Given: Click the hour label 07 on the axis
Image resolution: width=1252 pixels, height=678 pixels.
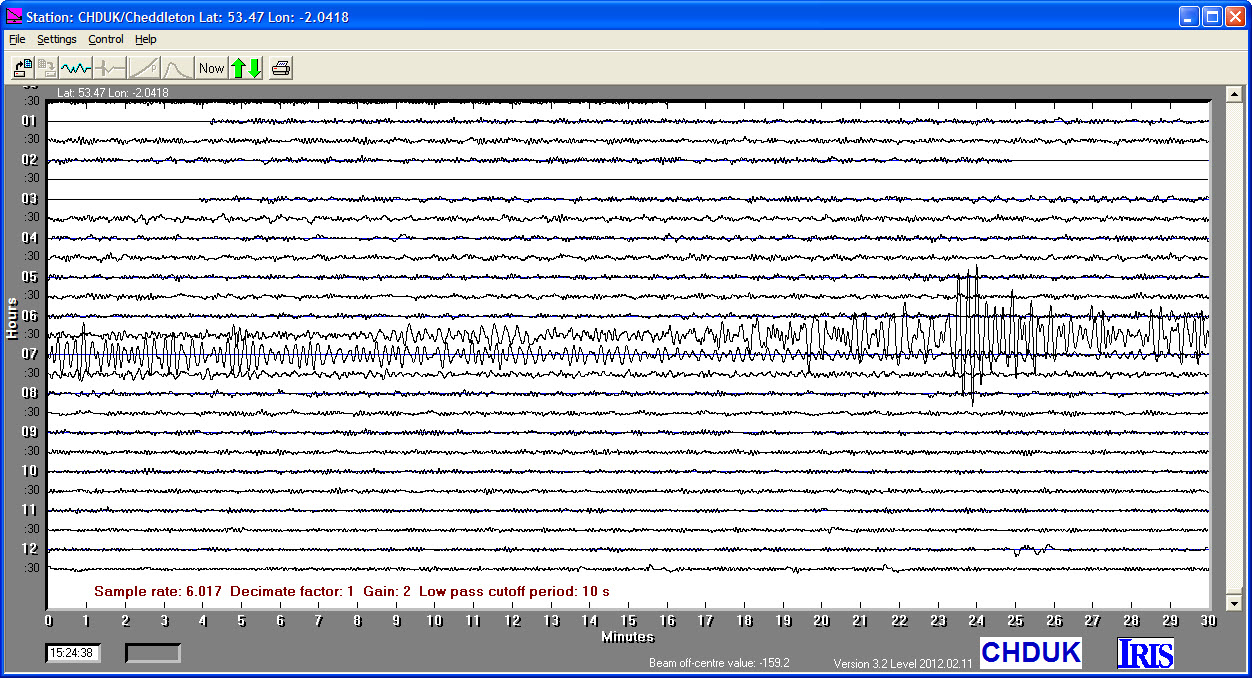Looking at the screenshot, I should tap(29, 354).
